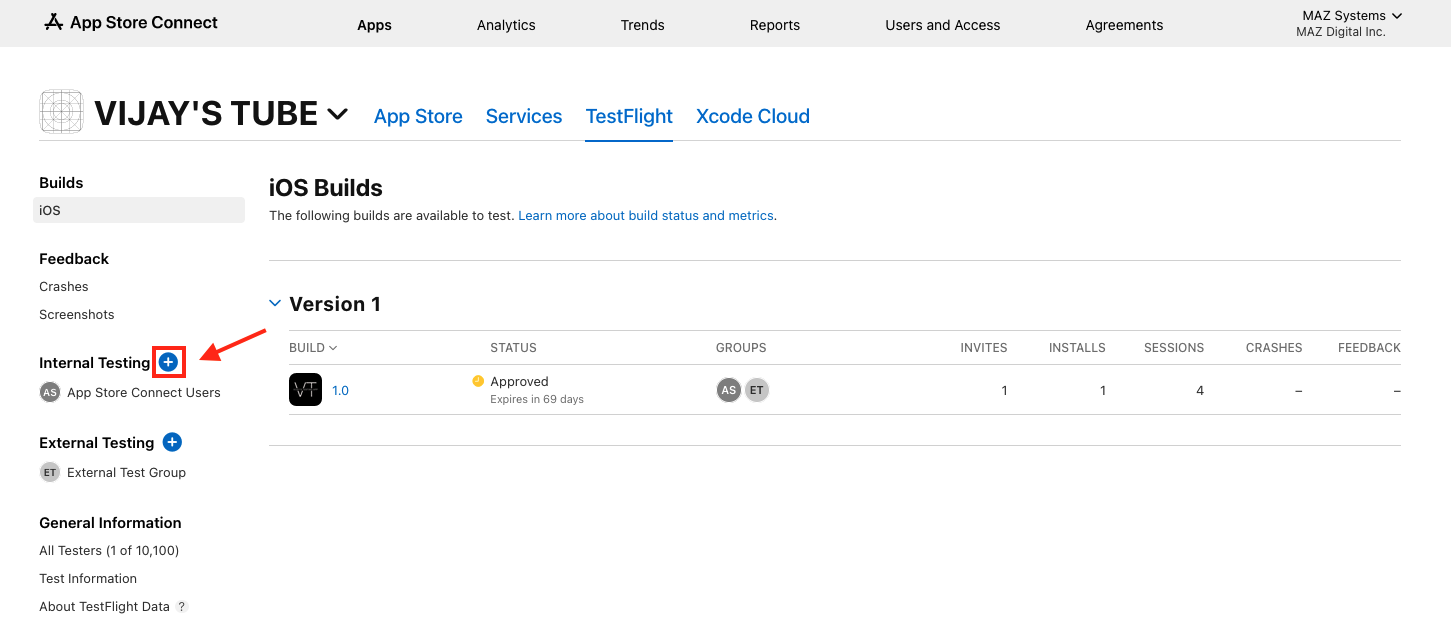This screenshot has height=634, width=1451.
Task: Click the AS group badge in Groups column
Action: click(729, 390)
